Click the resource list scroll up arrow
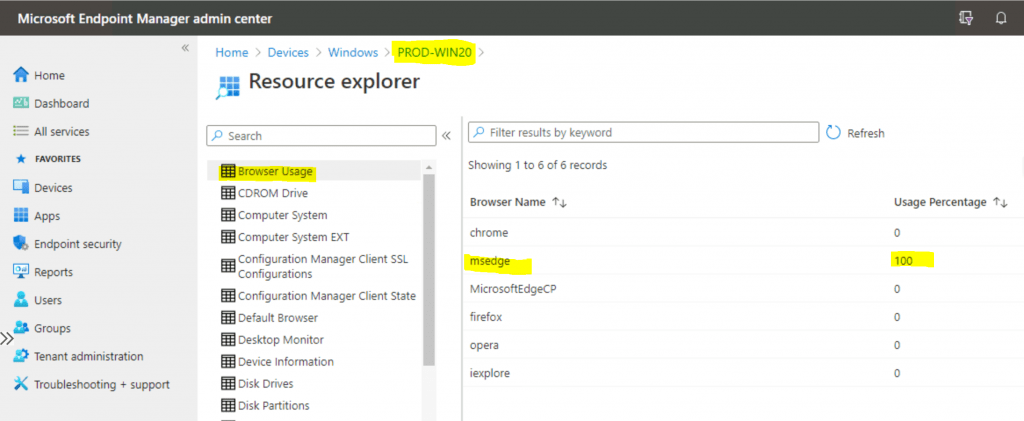Screen dimensions: 1024x421 point(428,168)
